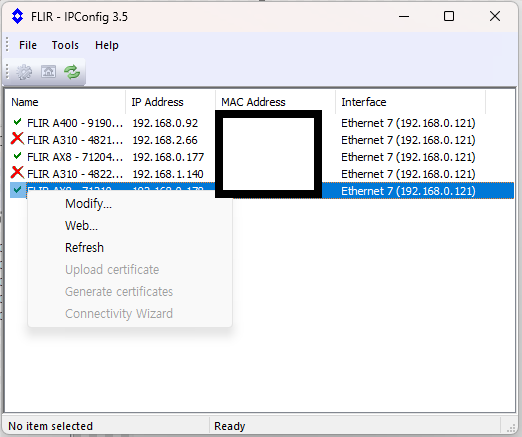Screen dimensions: 522x437
Task: Click Interface cell of 192.168.2.66 row
Action: coord(408,140)
